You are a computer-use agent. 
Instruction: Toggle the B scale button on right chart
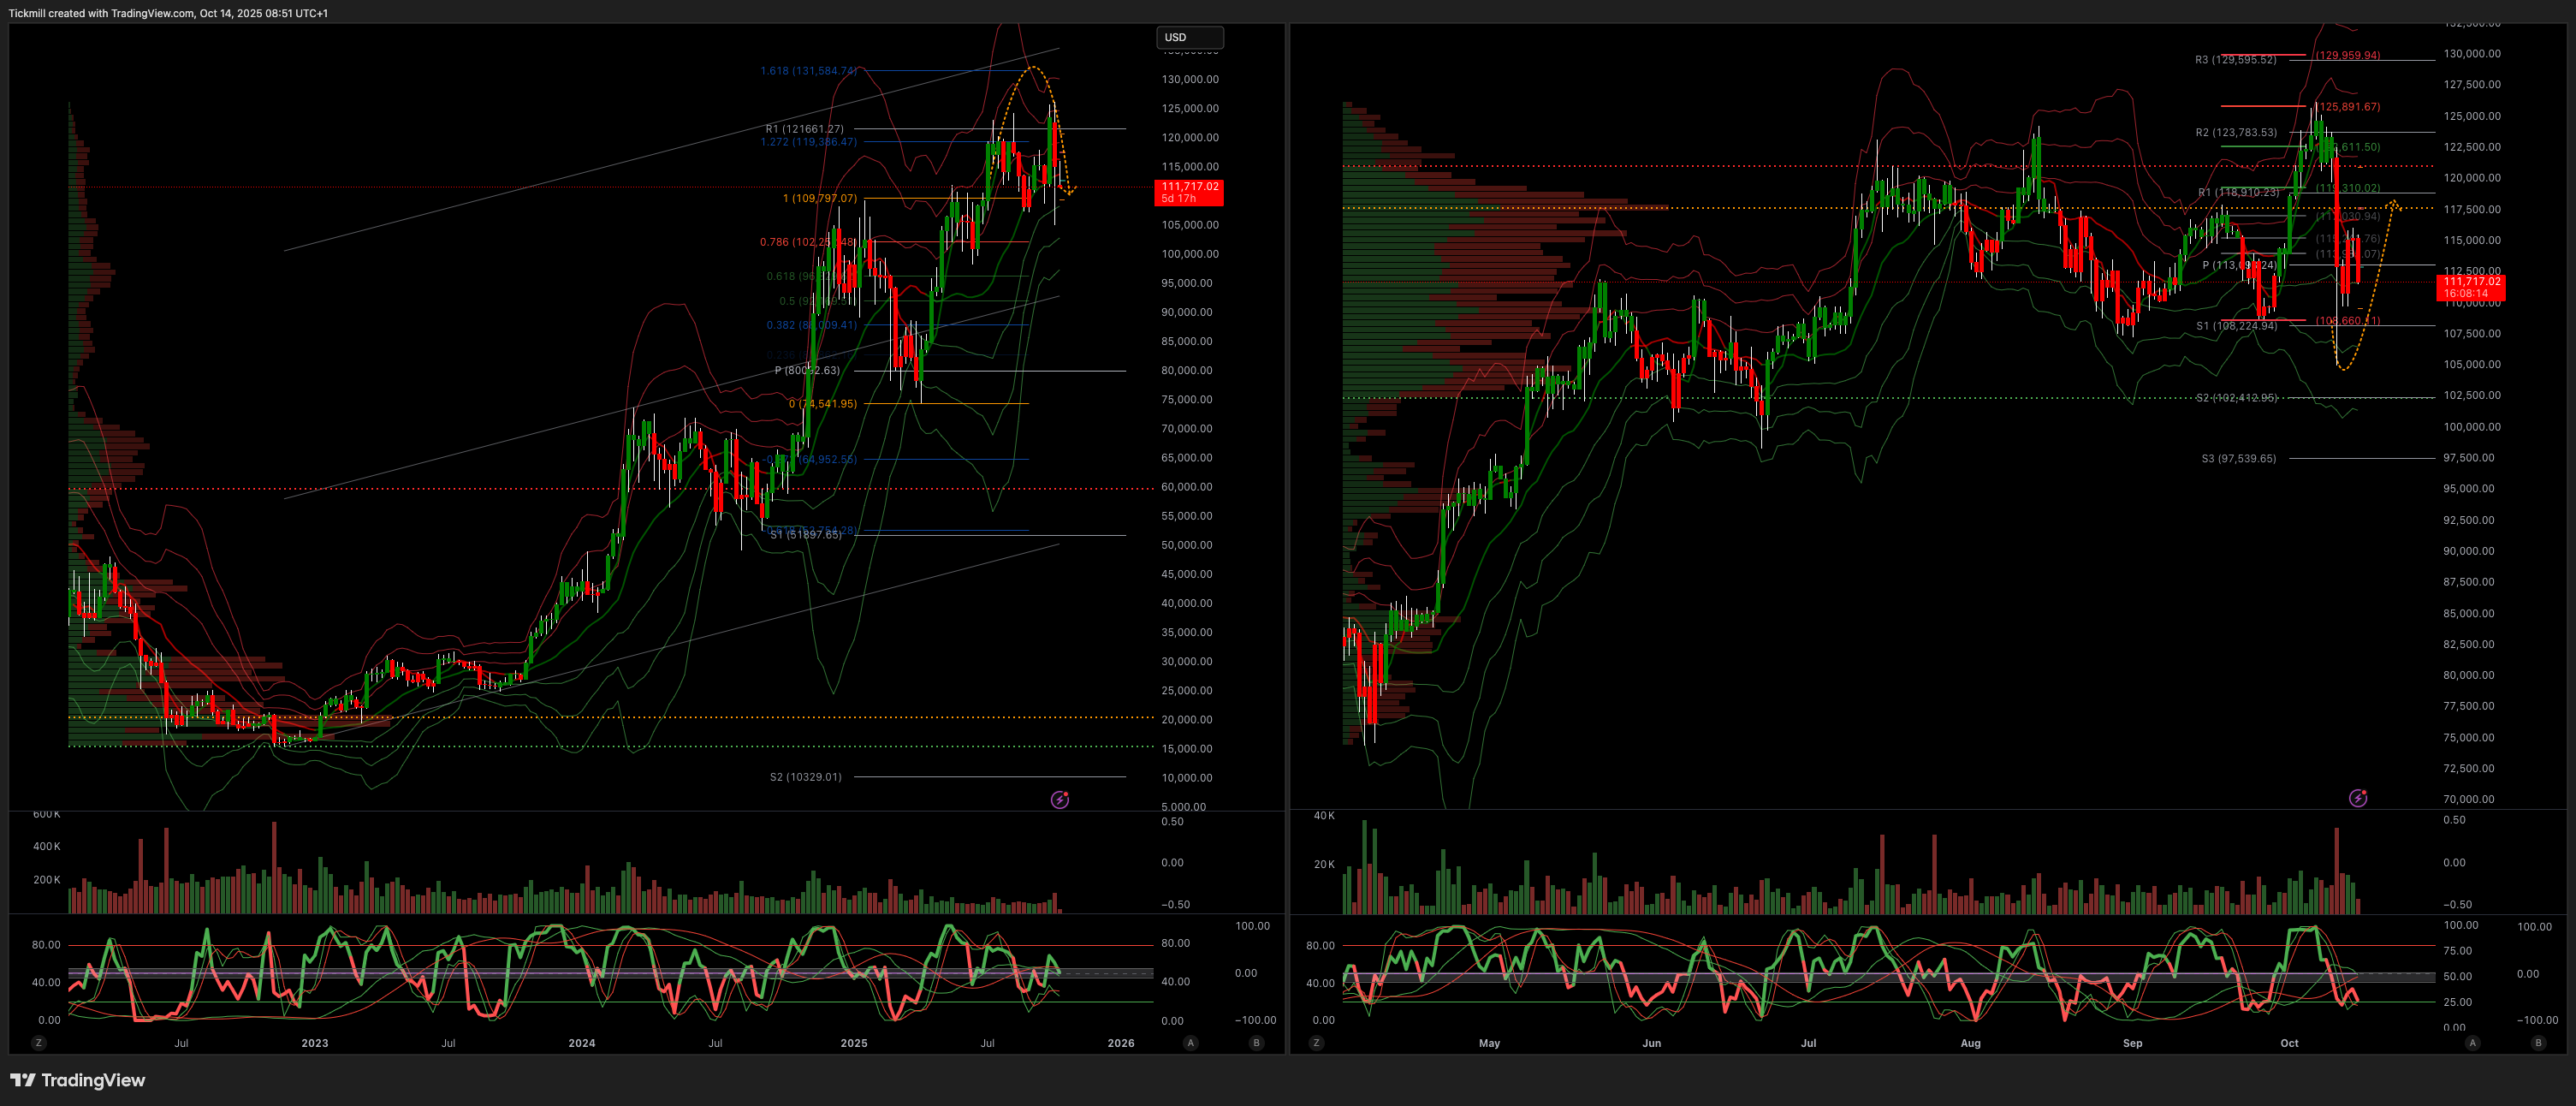point(2538,1043)
